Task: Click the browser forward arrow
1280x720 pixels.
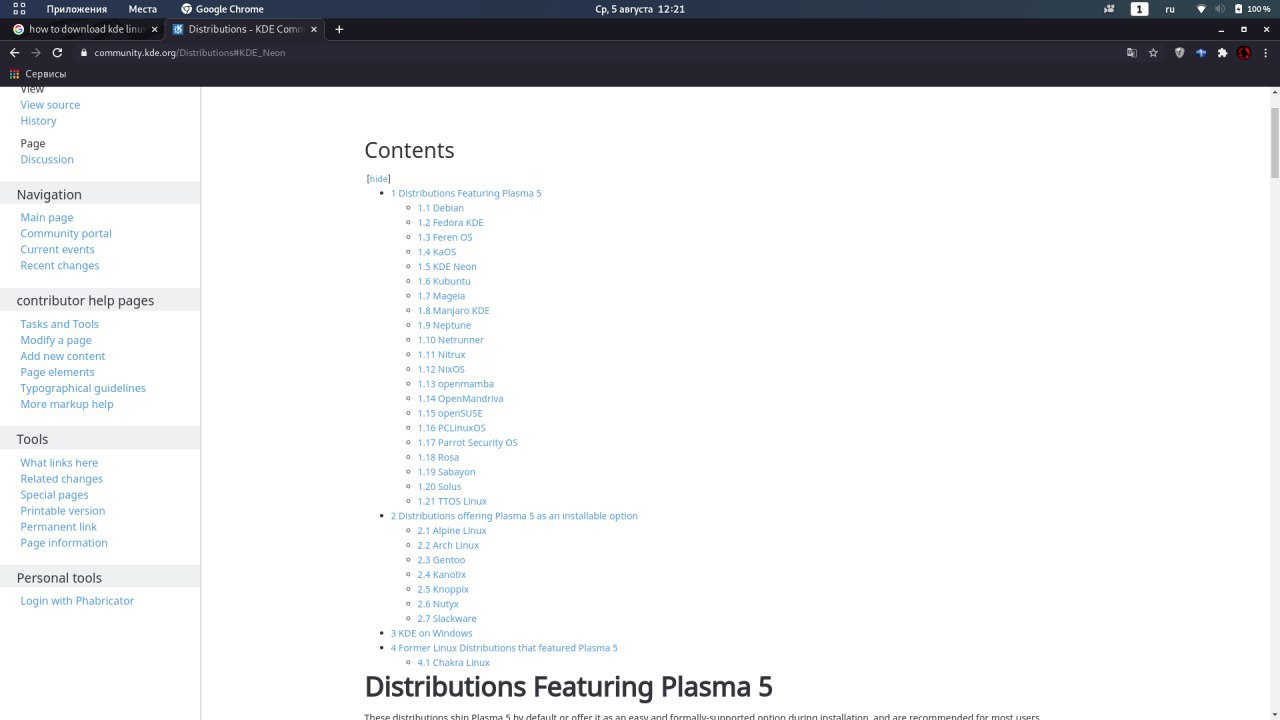Action: coord(36,53)
